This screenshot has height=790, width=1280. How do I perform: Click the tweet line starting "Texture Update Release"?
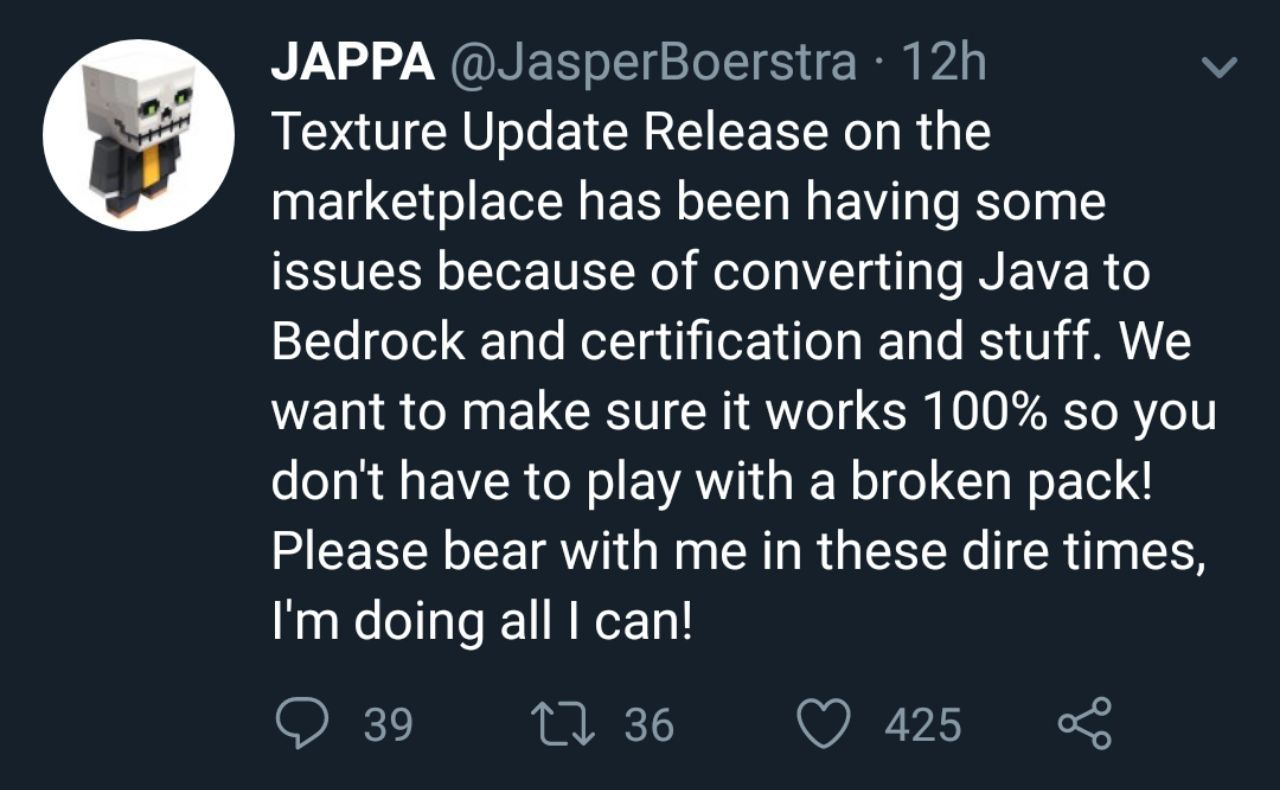631,134
